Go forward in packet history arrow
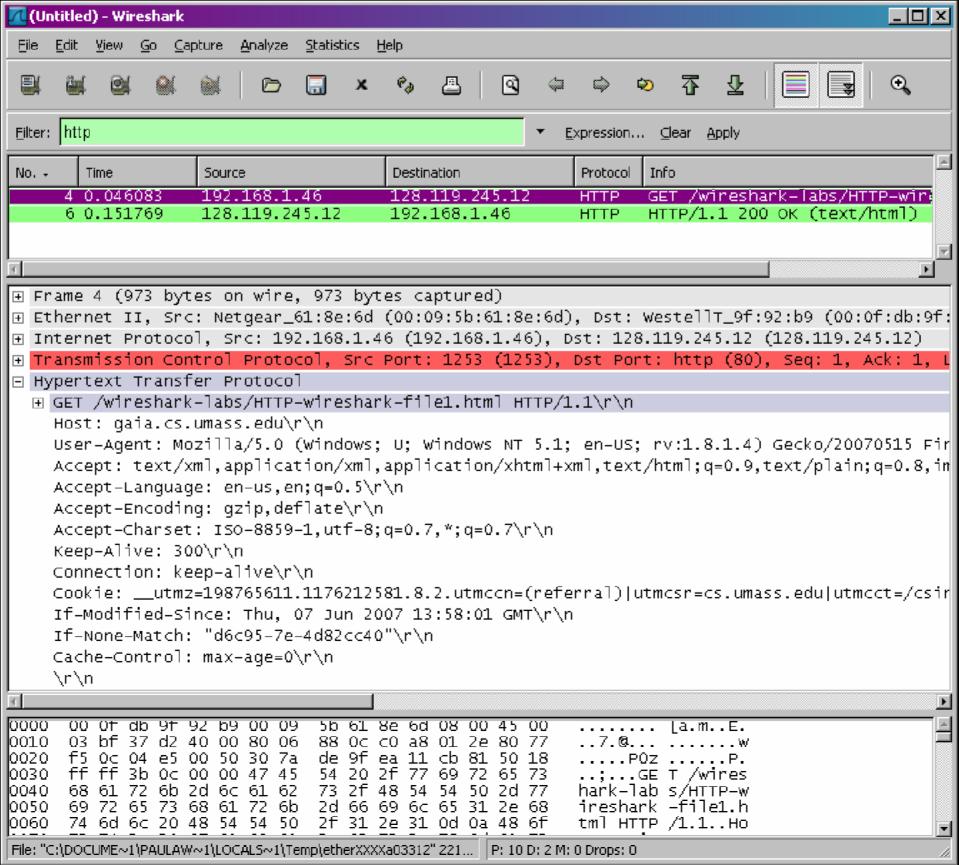This screenshot has height=865, width=959. [601, 85]
